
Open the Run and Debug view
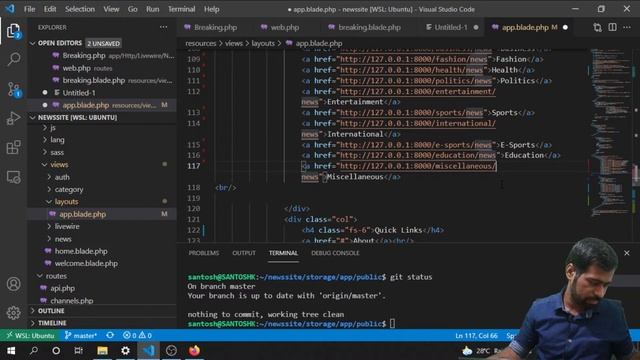[x=13, y=118]
